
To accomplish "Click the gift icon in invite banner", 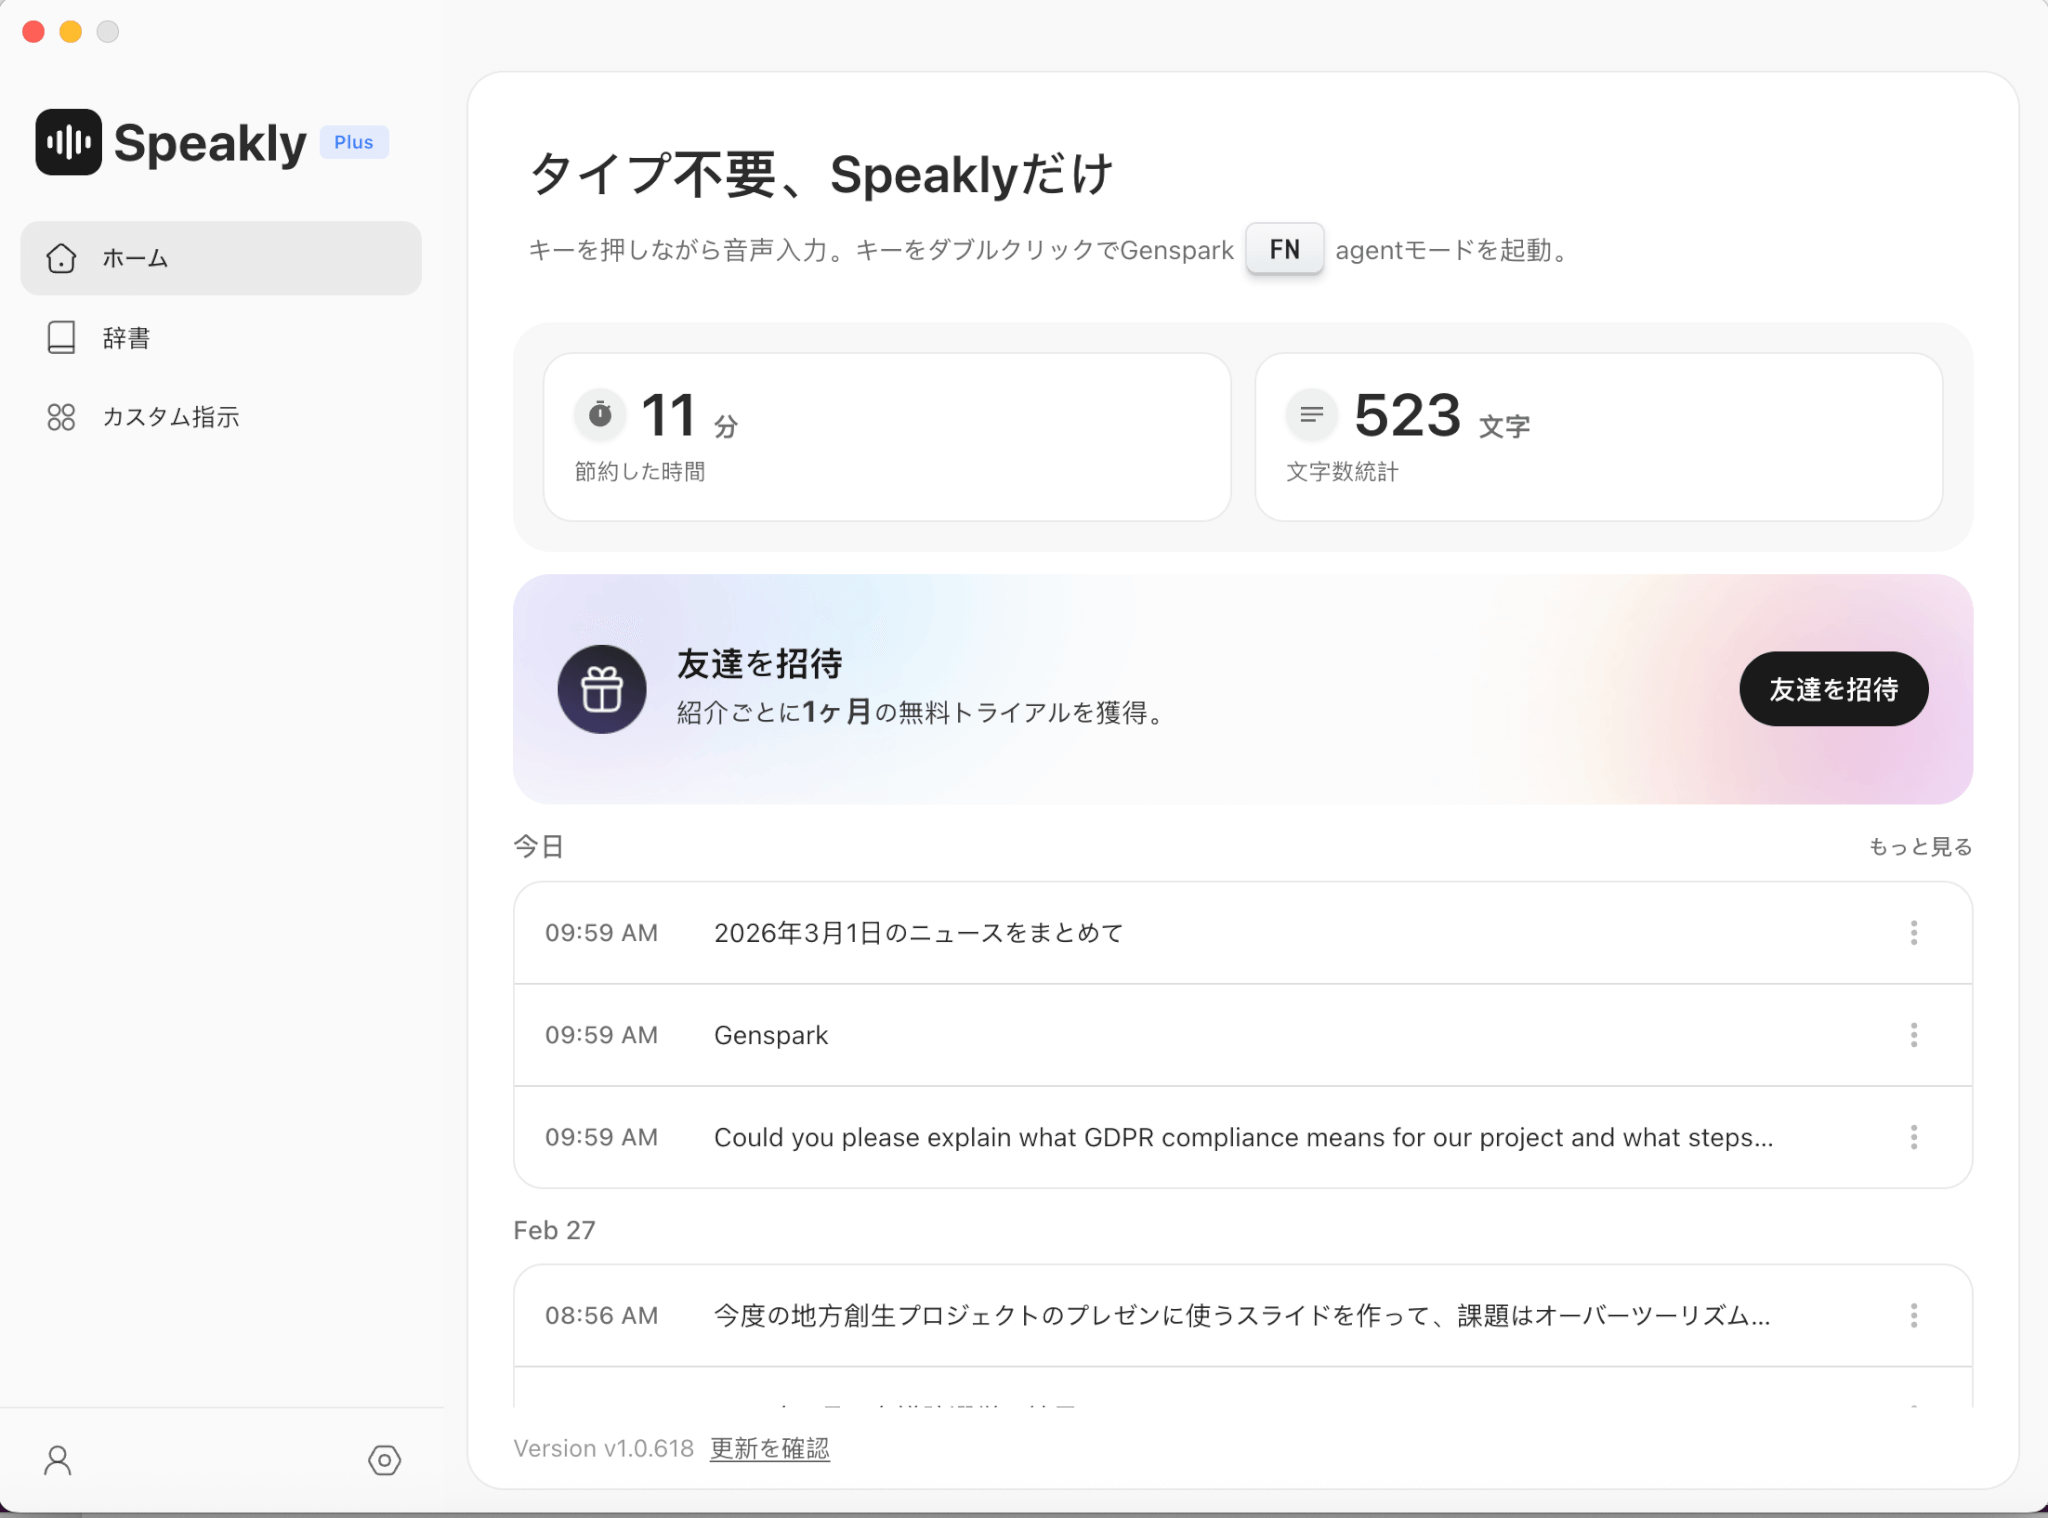I will 601,689.
